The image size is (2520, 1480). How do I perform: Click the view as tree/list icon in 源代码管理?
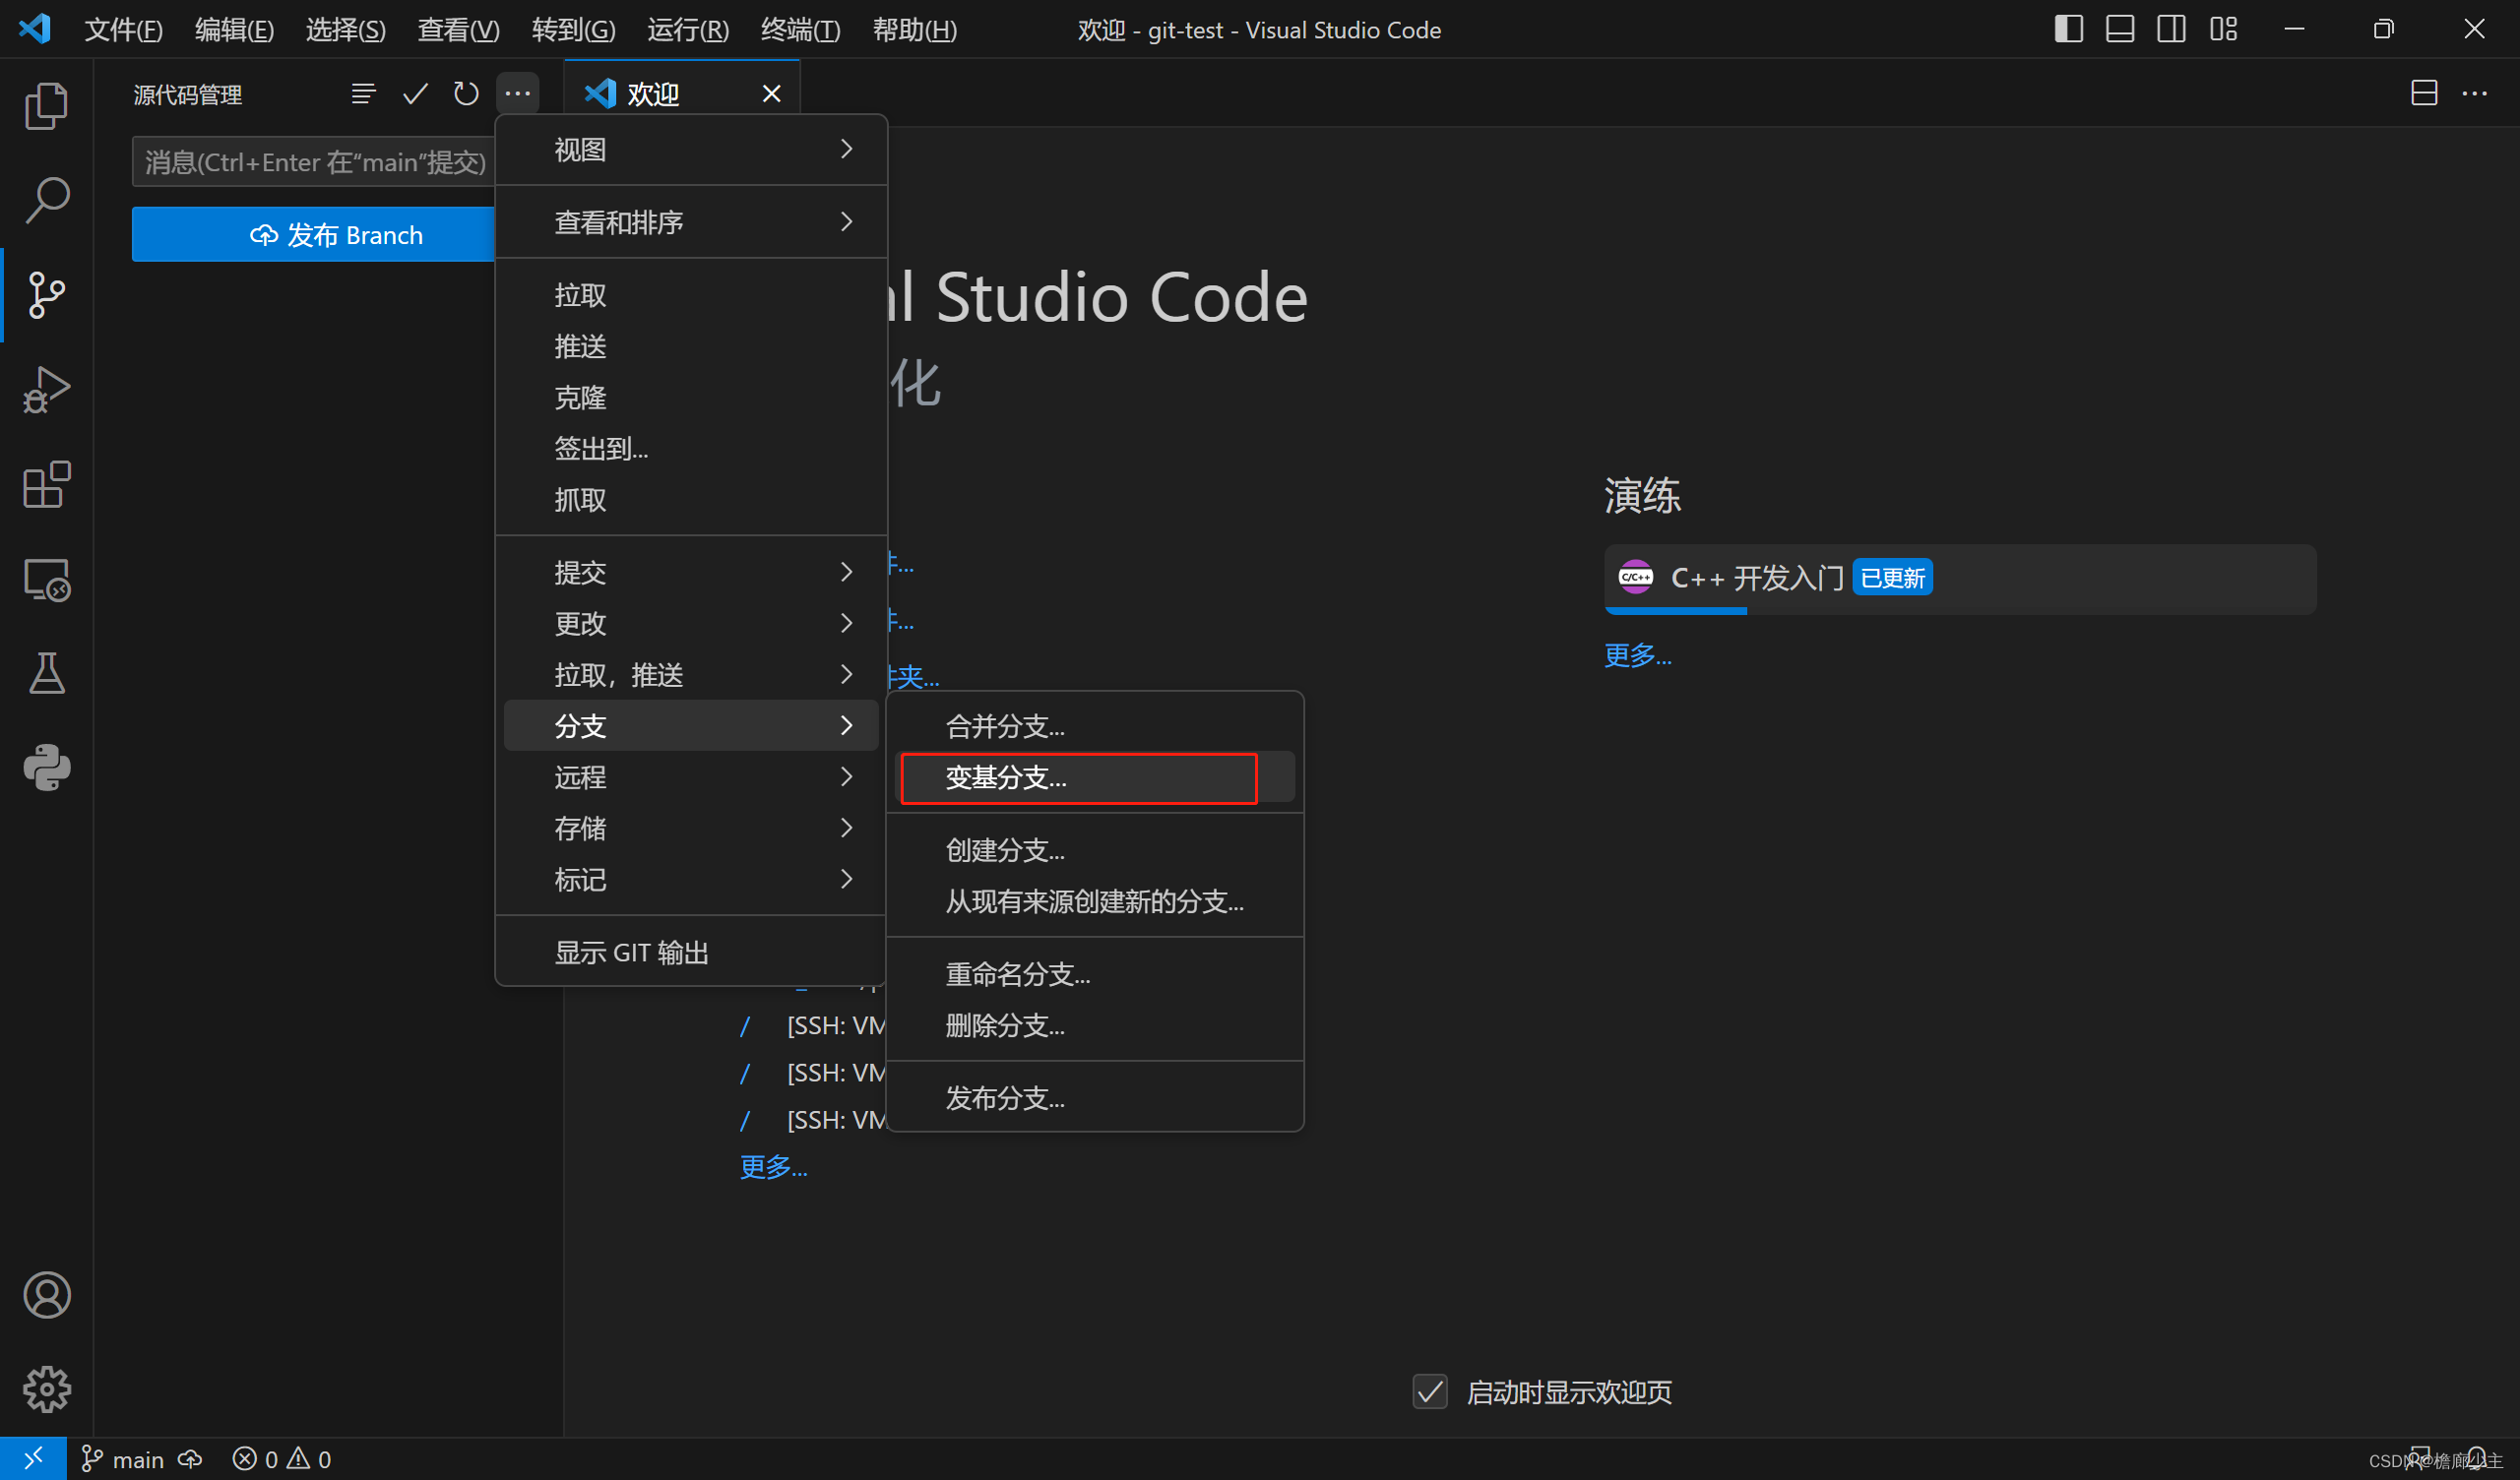point(363,94)
